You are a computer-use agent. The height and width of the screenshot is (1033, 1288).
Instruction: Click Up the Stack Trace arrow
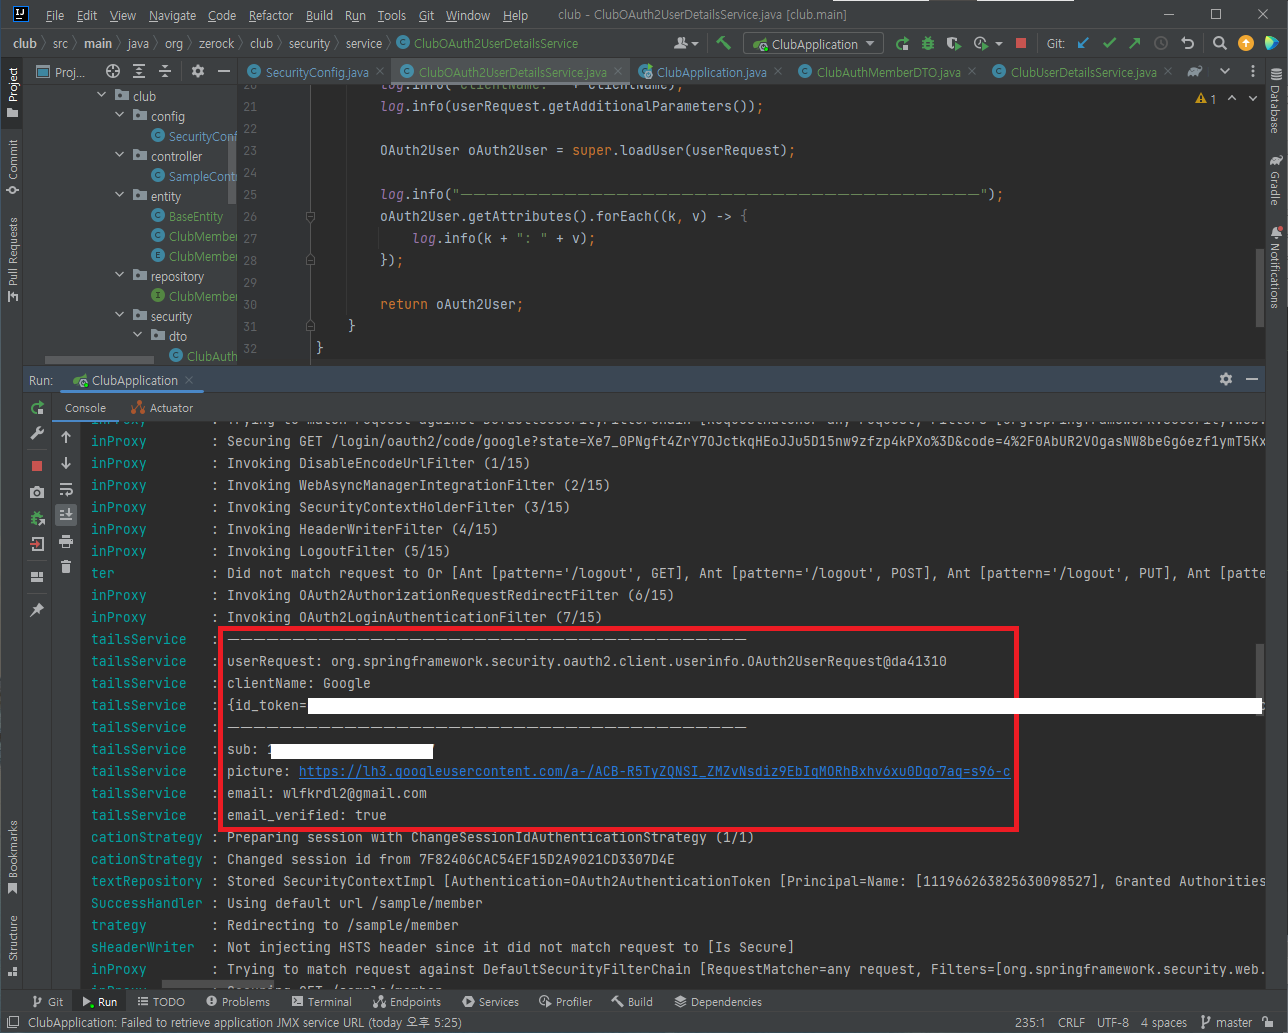coord(66,437)
